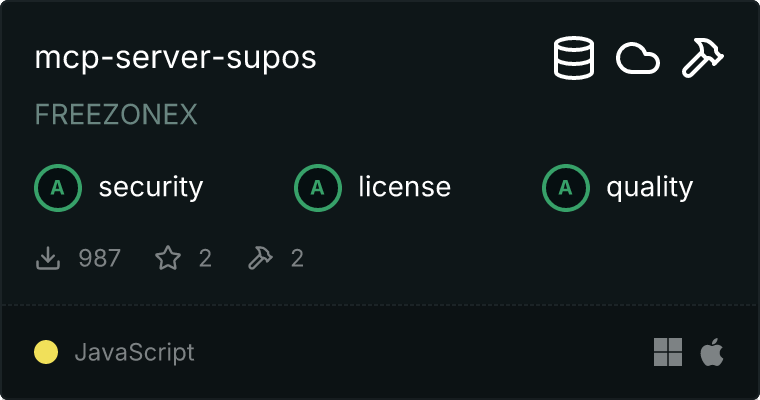The width and height of the screenshot is (760, 400).
Task: Click the large hammer tools icon
Action: tap(703, 58)
